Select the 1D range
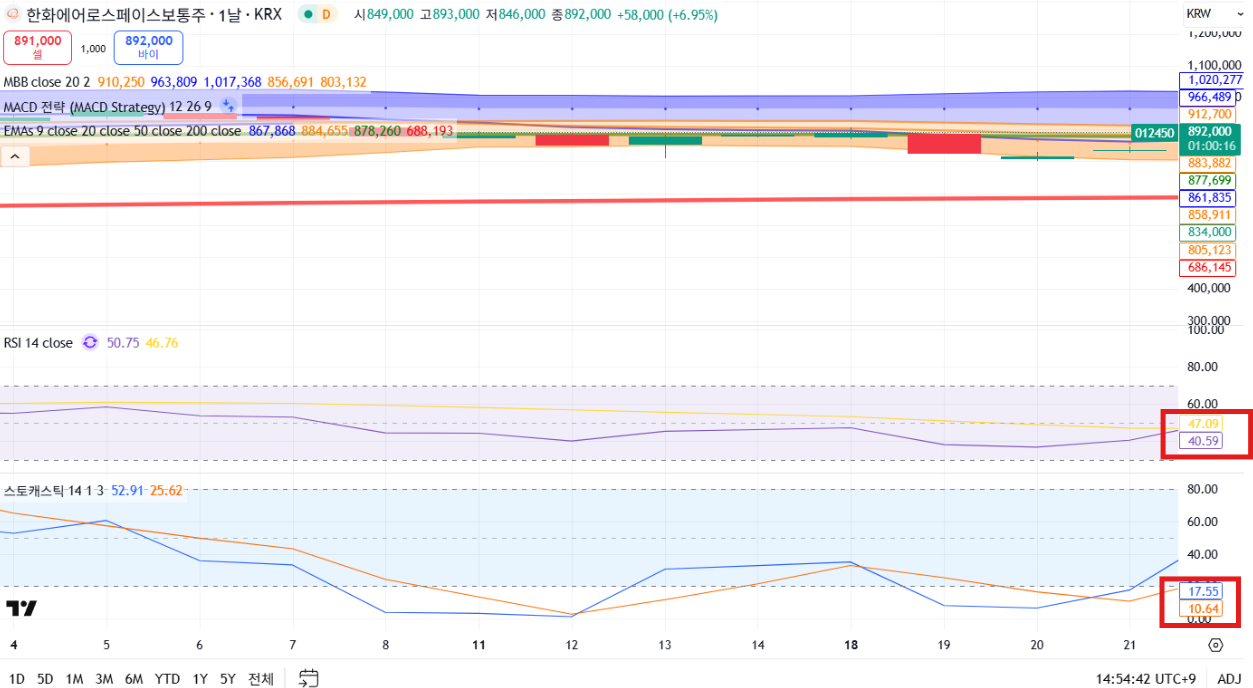Viewport: 1253px width, 688px height. [17, 679]
